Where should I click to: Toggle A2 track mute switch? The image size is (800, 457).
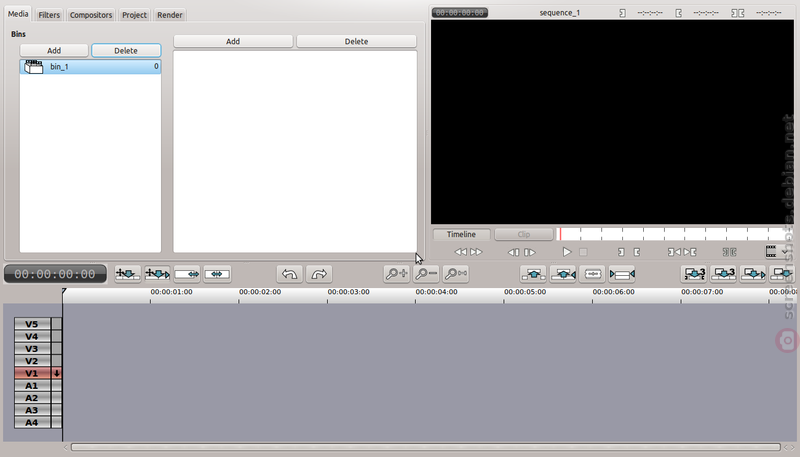[x=57, y=398]
